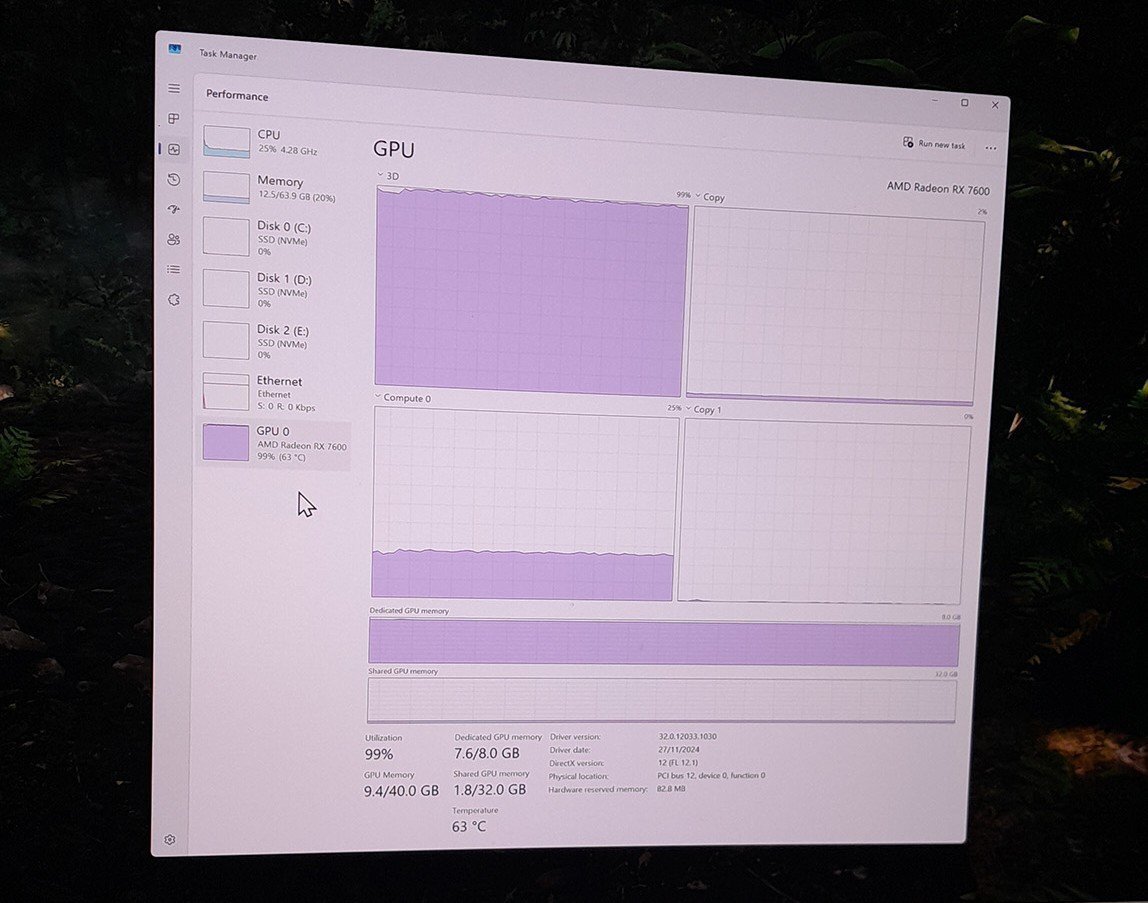This screenshot has height=903, width=1148.
Task: Click the GPU heading text
Action: (x=394, y=149)
